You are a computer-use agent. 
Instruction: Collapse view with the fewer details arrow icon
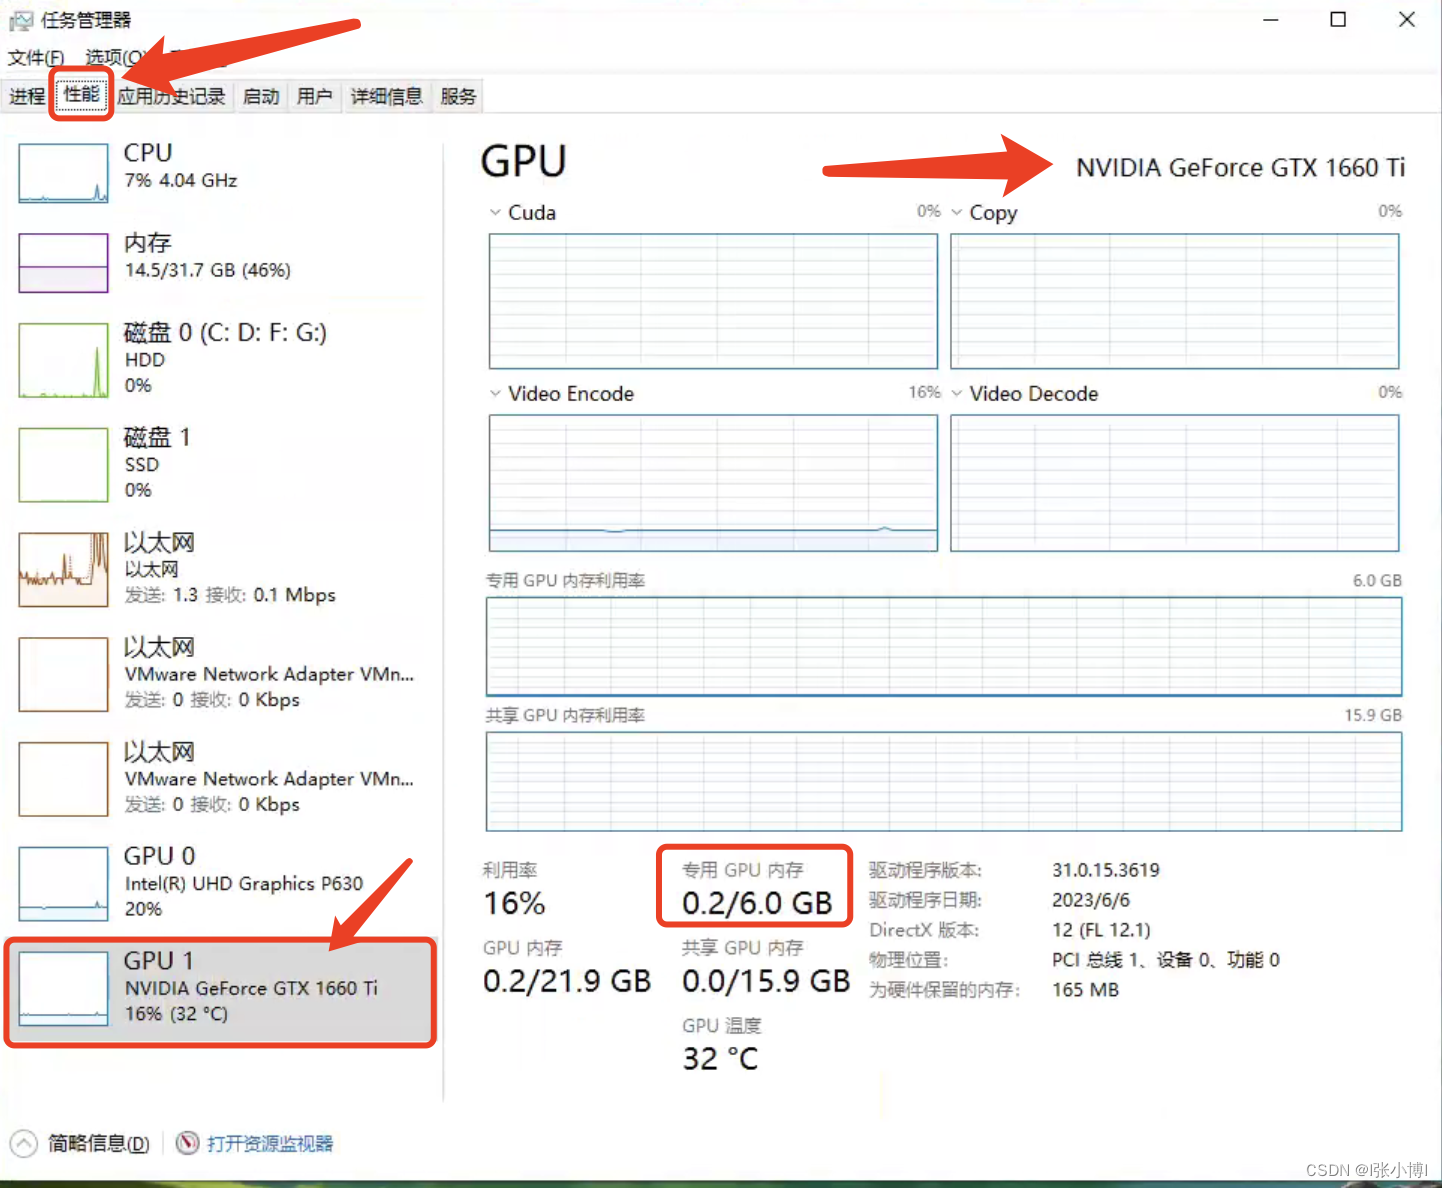[24, 1143]
